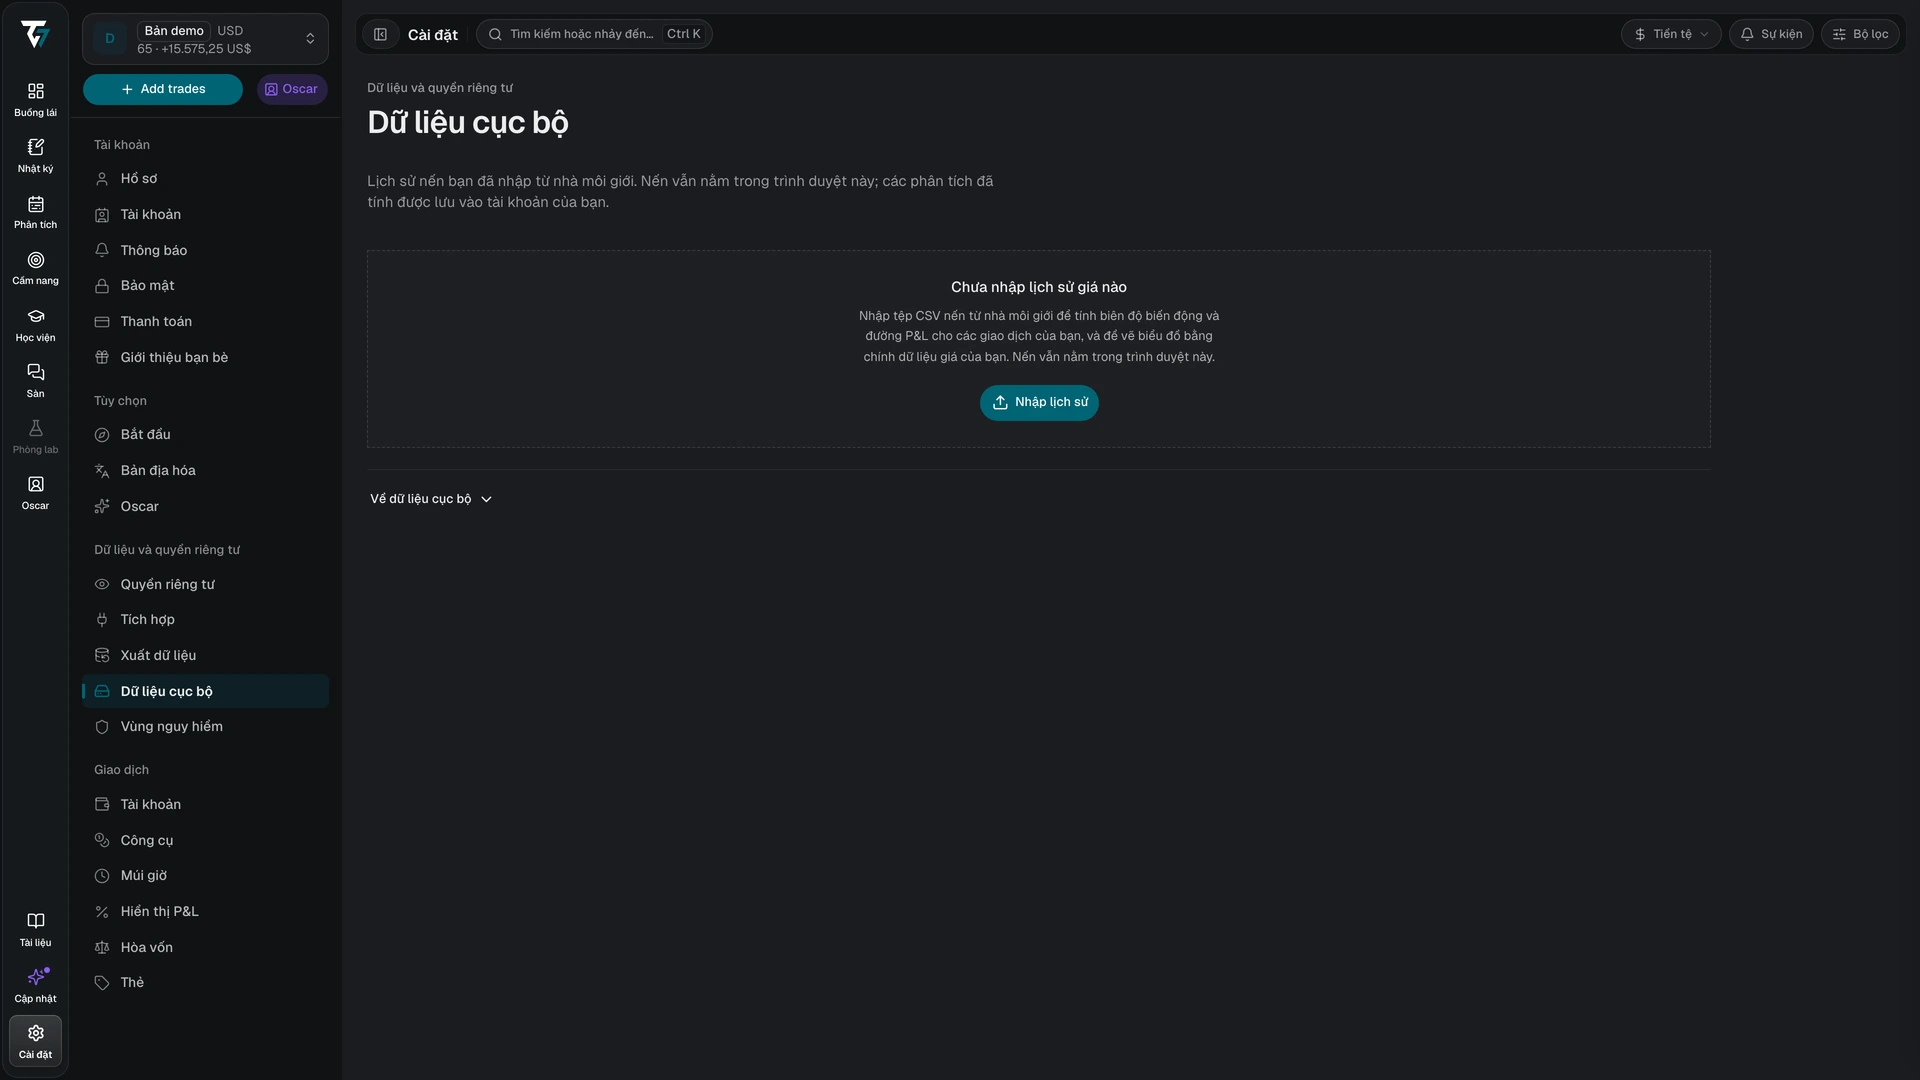Toggle sidebar panel icon beside Cài đặt
The height and width of the screenshot is (1080, 1920).
(x=380, y=34)
